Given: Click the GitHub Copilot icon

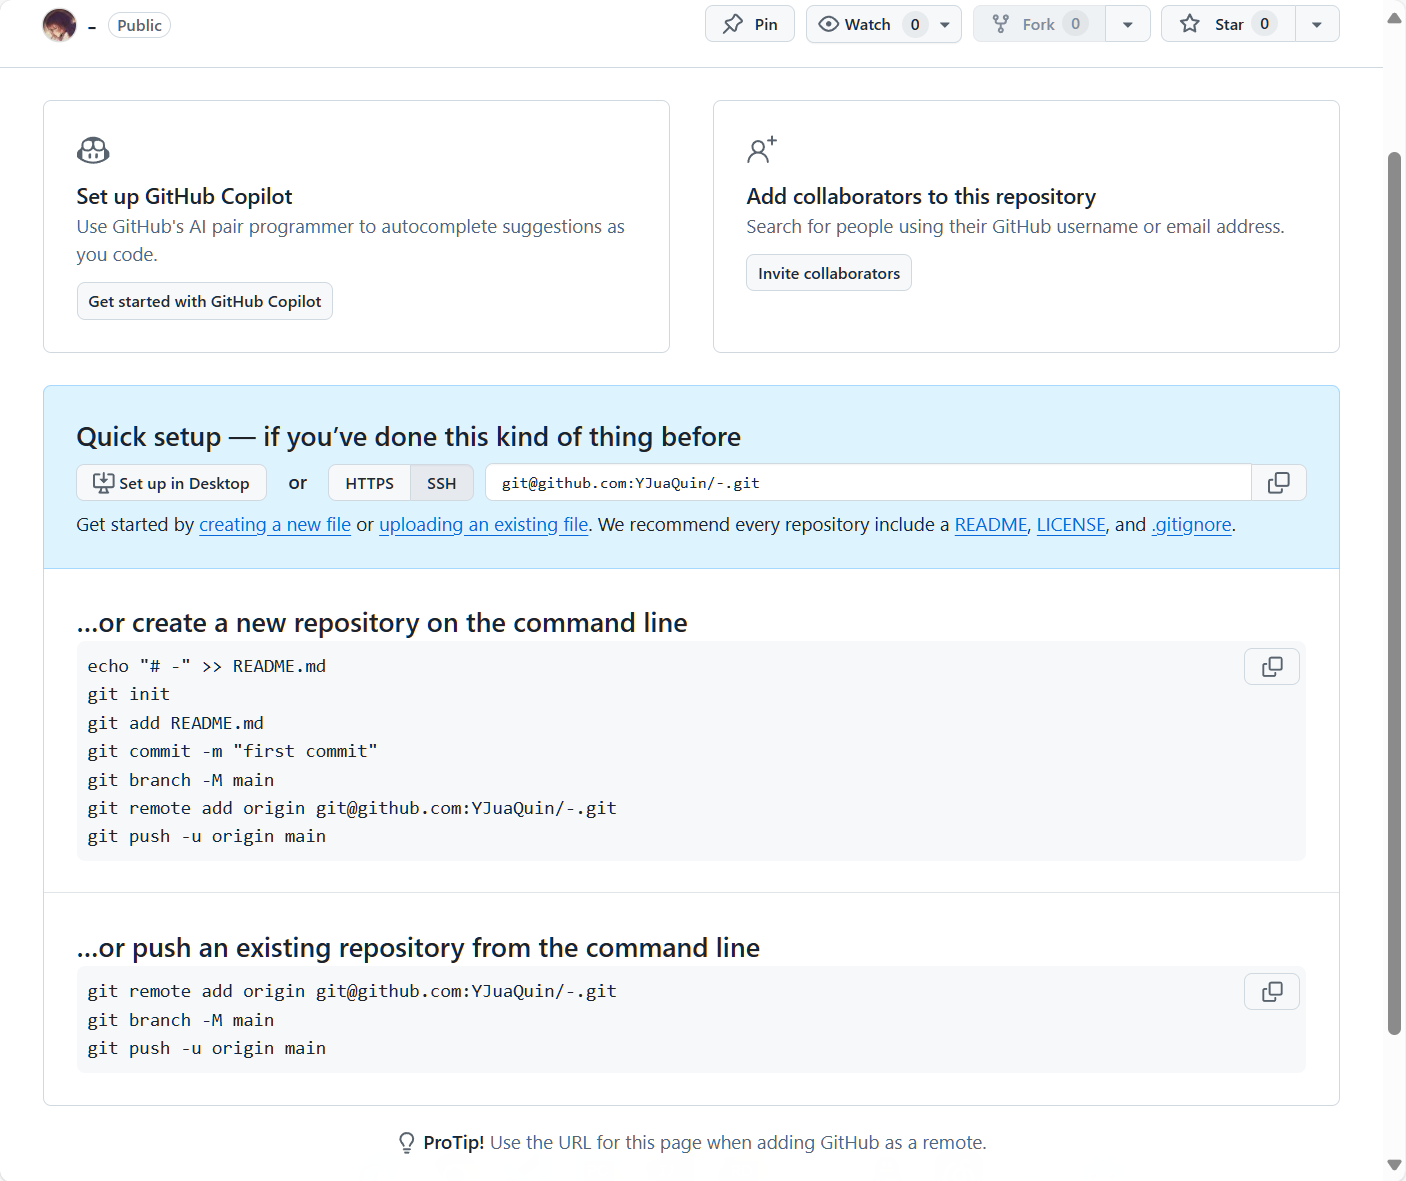Looking at the screenshot, I should coord(93,150).
